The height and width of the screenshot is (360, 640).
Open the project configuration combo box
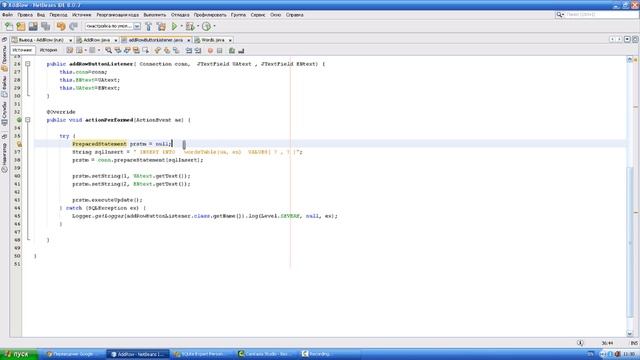coord(112,26)
